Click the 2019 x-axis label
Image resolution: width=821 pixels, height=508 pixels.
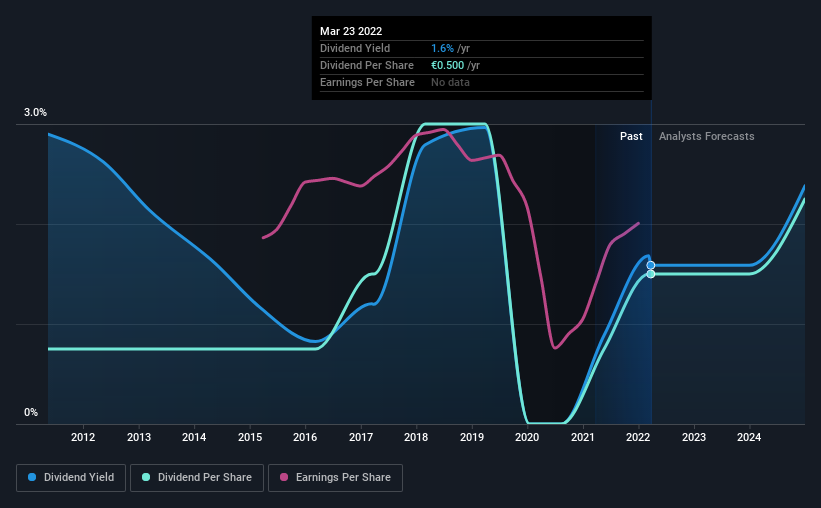472,437
